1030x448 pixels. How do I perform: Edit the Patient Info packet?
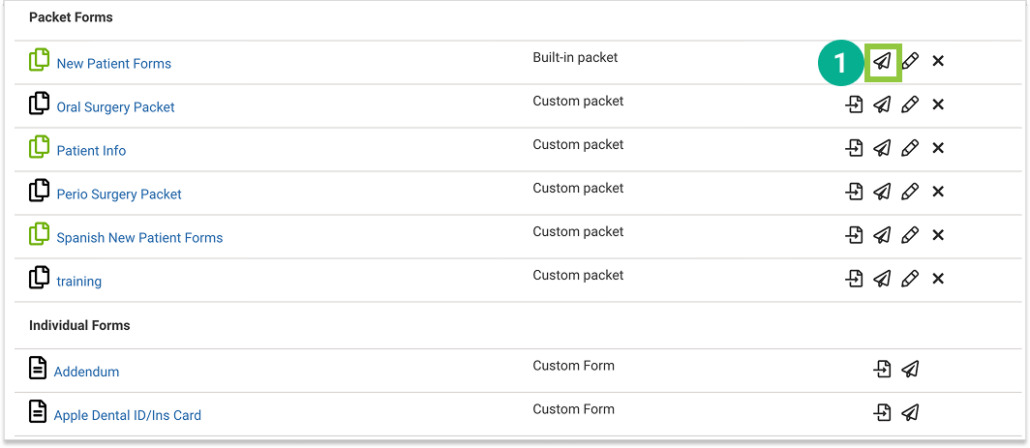tap(909, 149)
